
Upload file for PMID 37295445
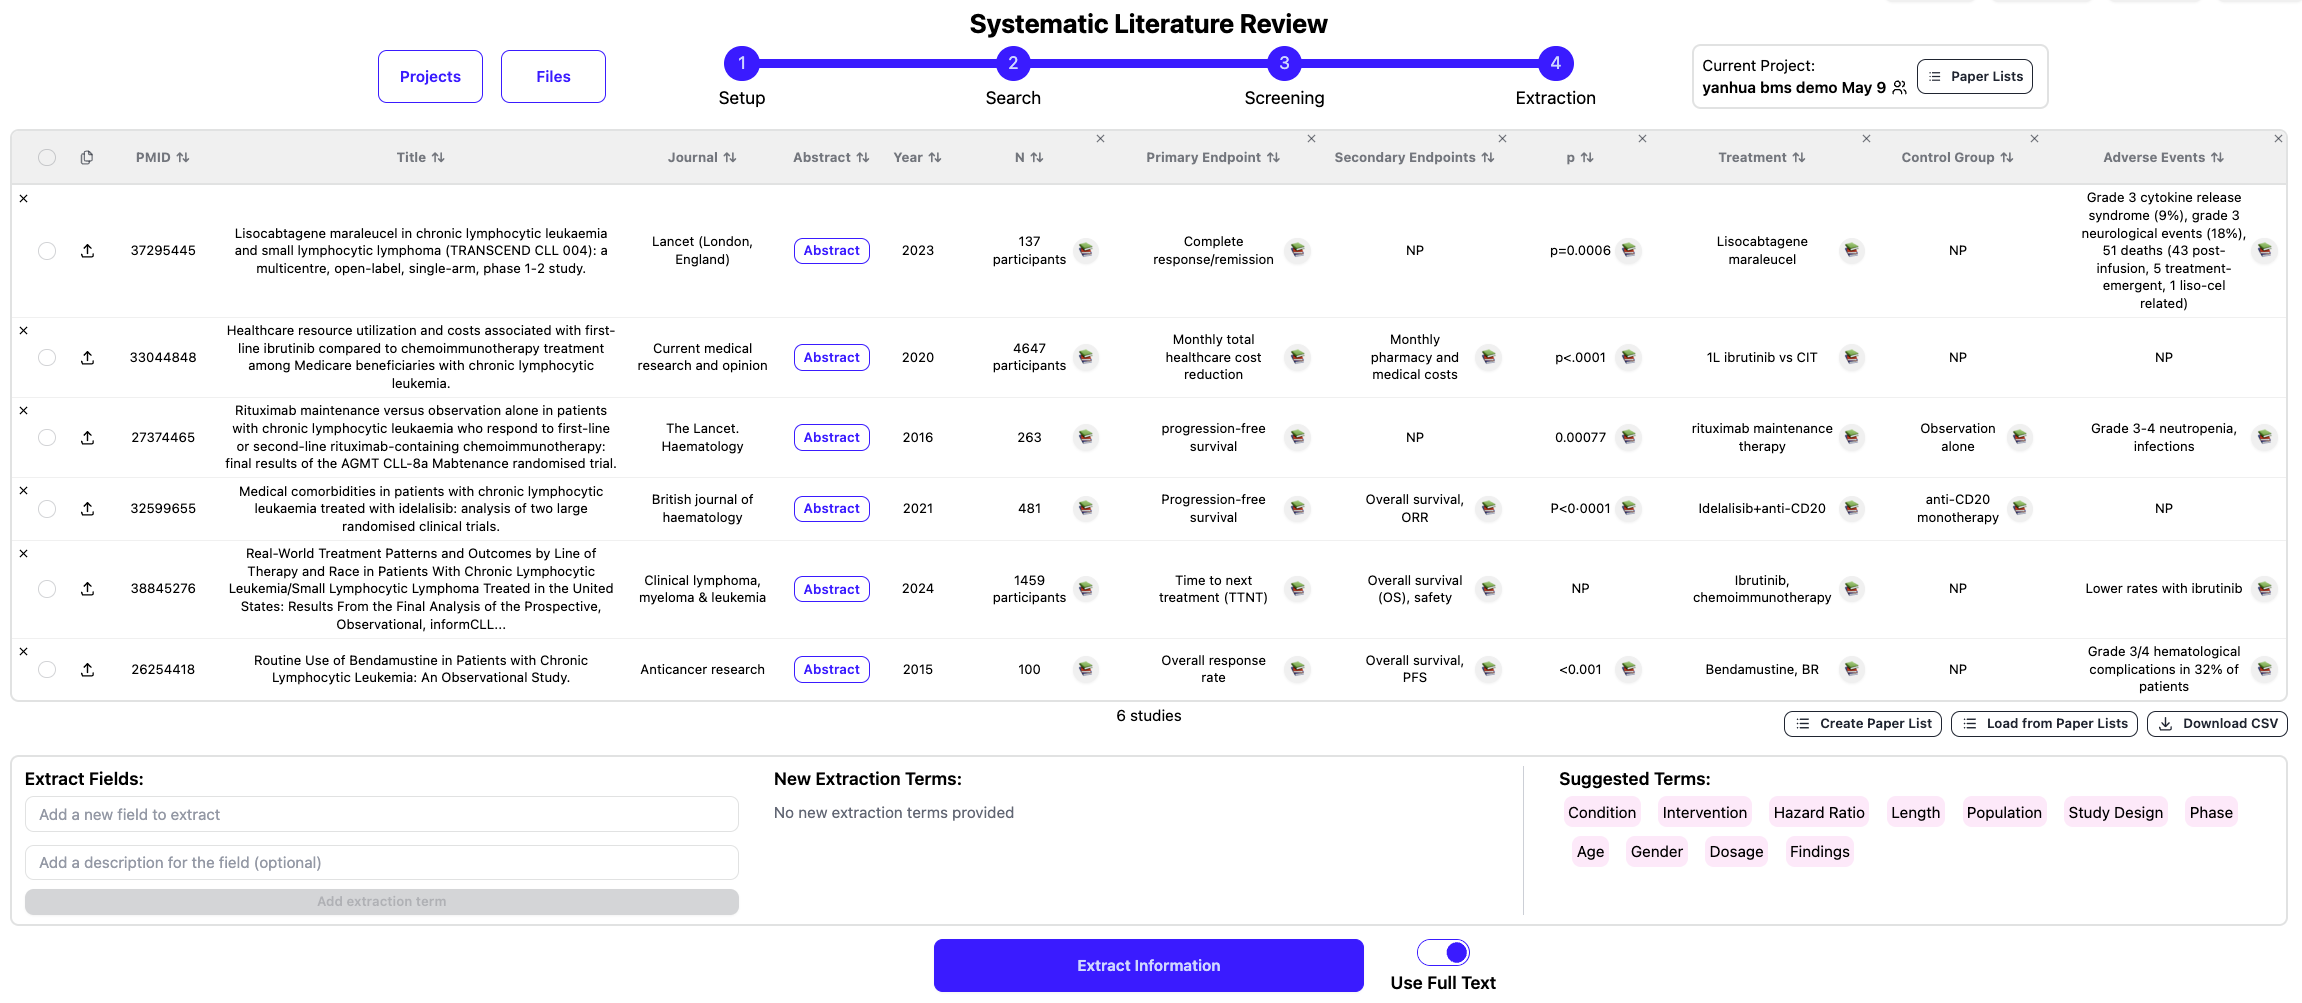(88, 251)
